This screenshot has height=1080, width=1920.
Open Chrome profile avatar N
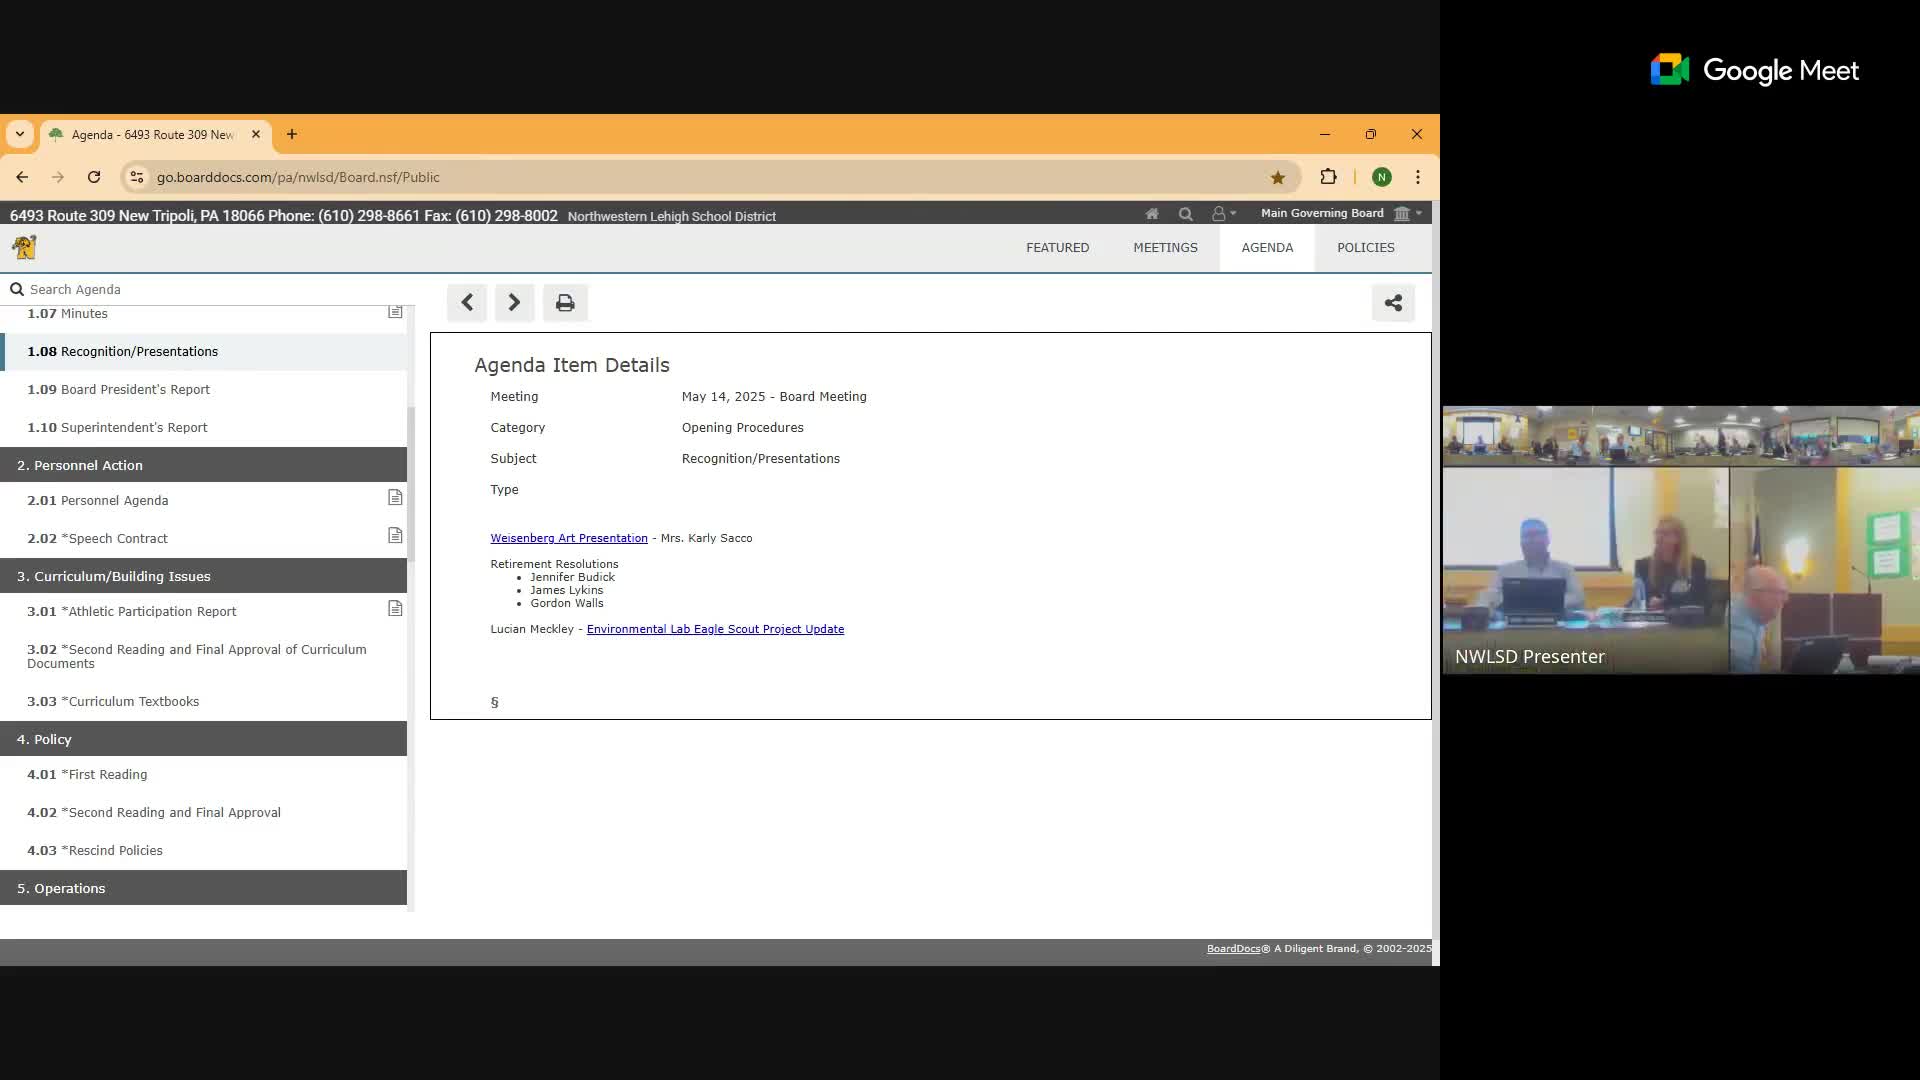[1382, 177]
